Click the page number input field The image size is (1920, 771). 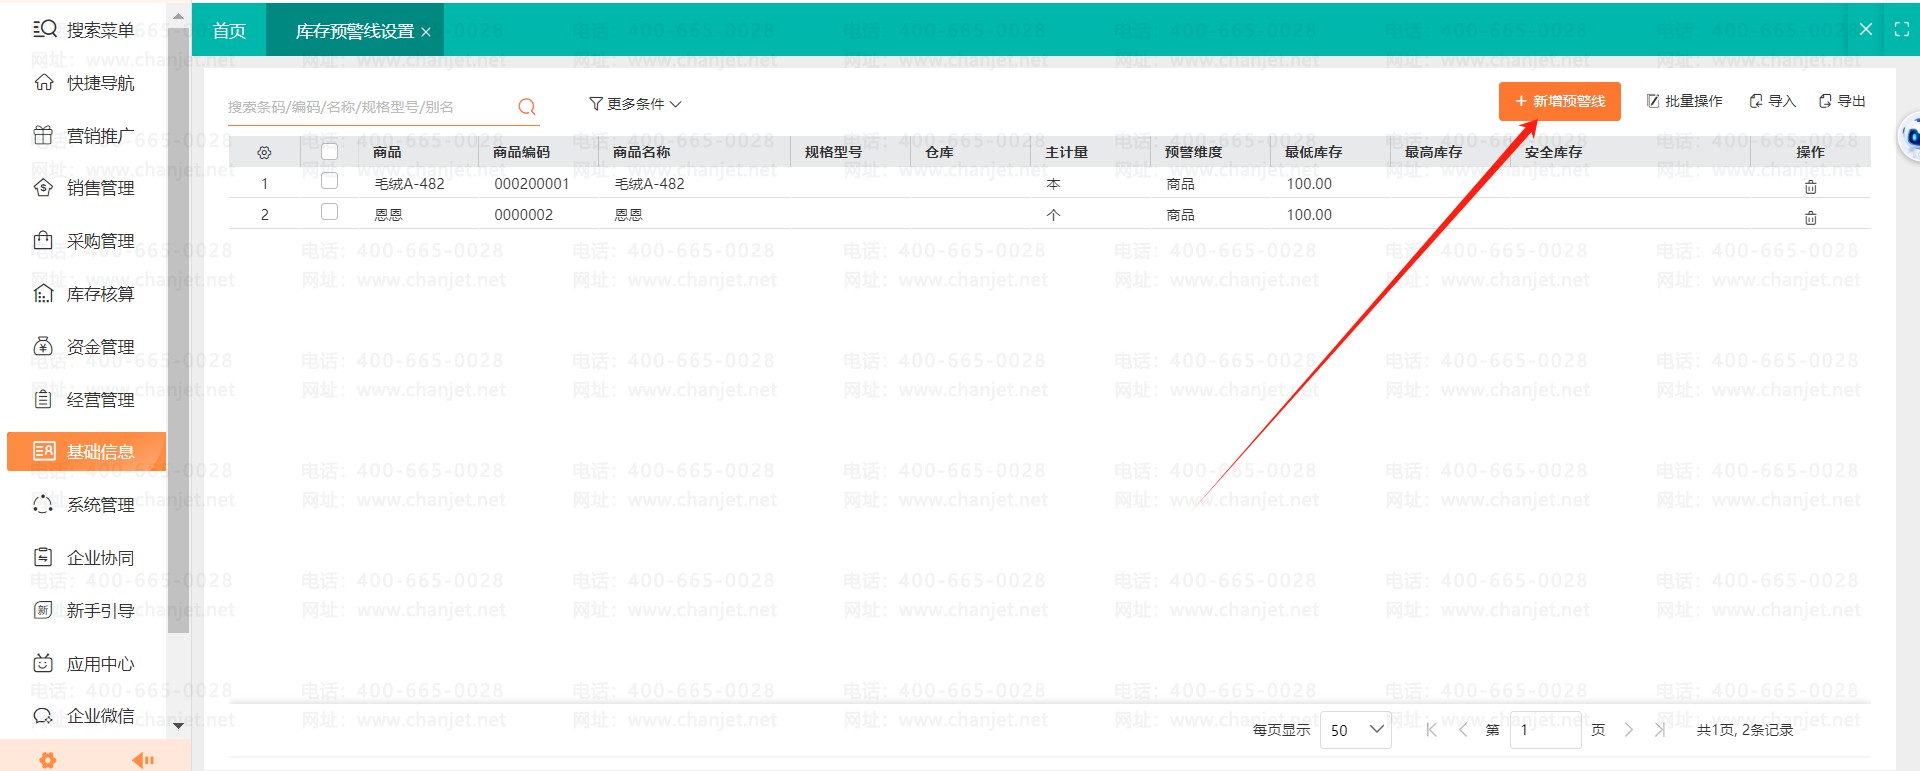(1545, 730)
